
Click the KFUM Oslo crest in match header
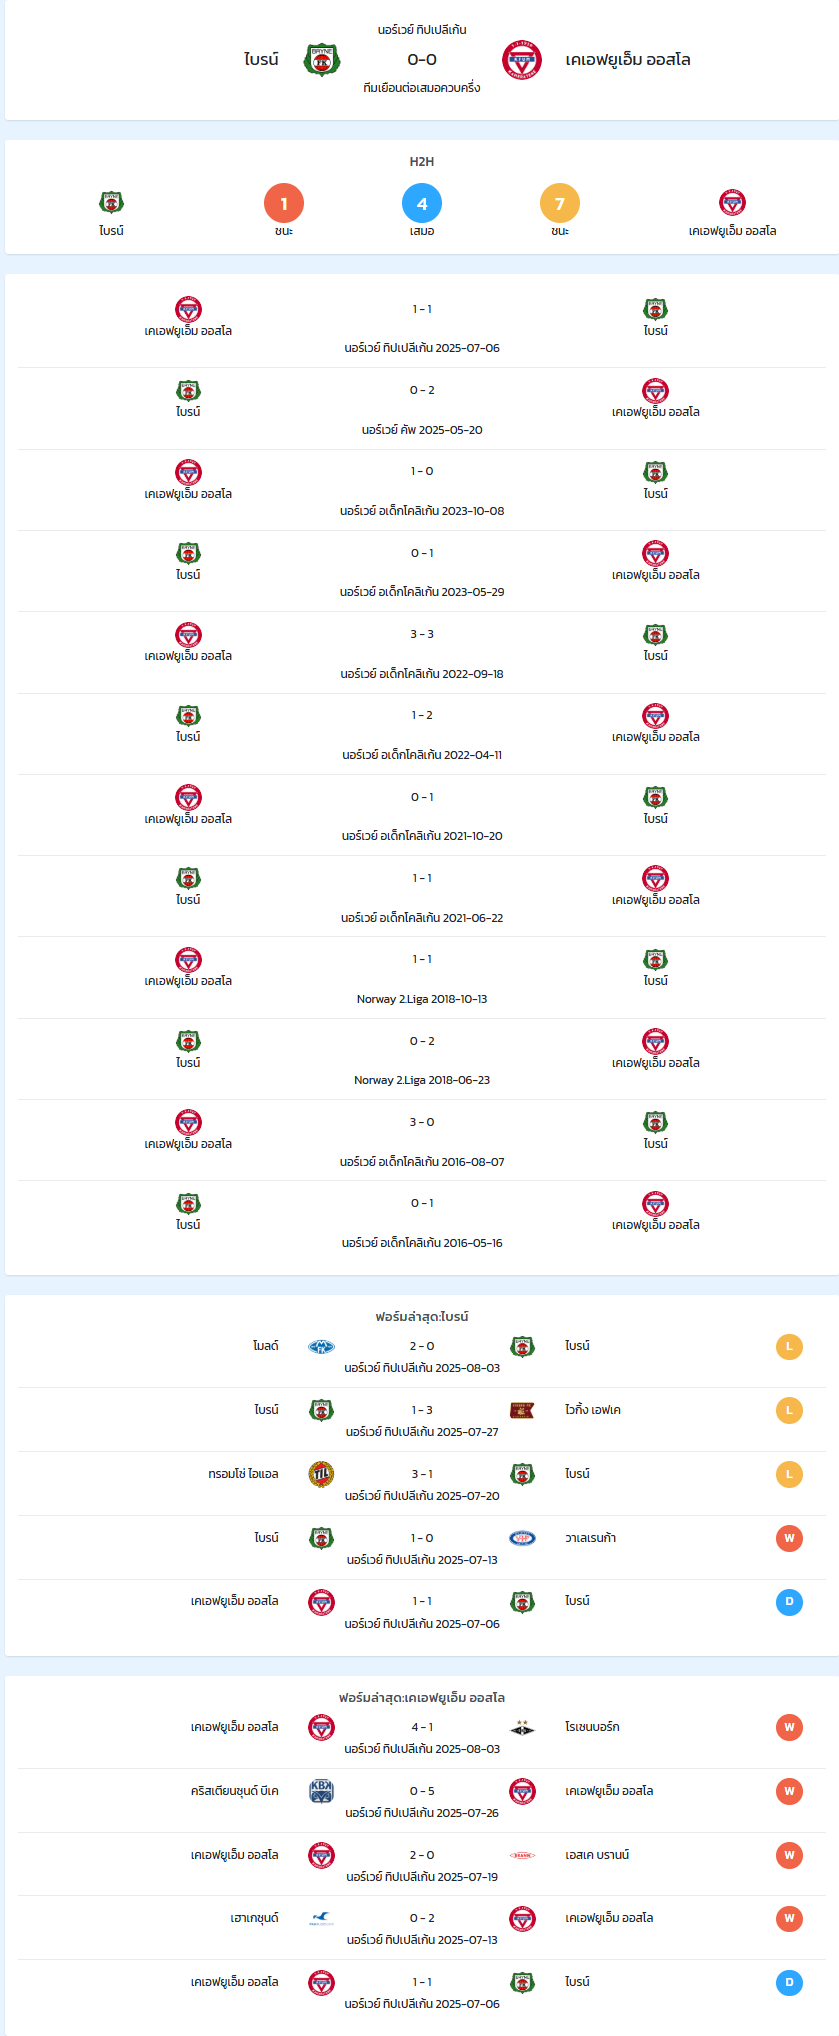pyautogui.click(x=522, y=60)
